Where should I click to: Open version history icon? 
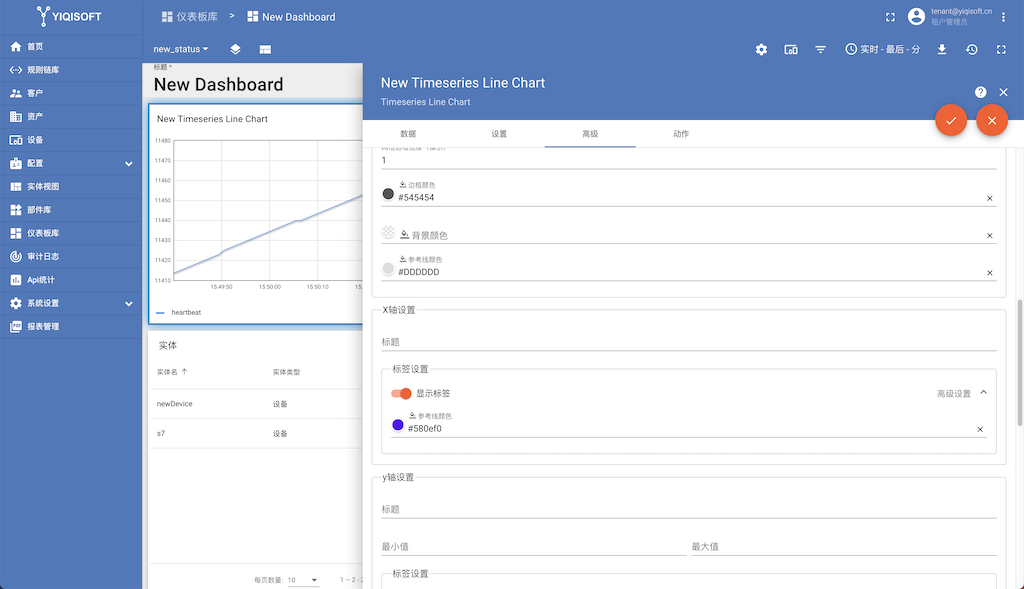972,49
